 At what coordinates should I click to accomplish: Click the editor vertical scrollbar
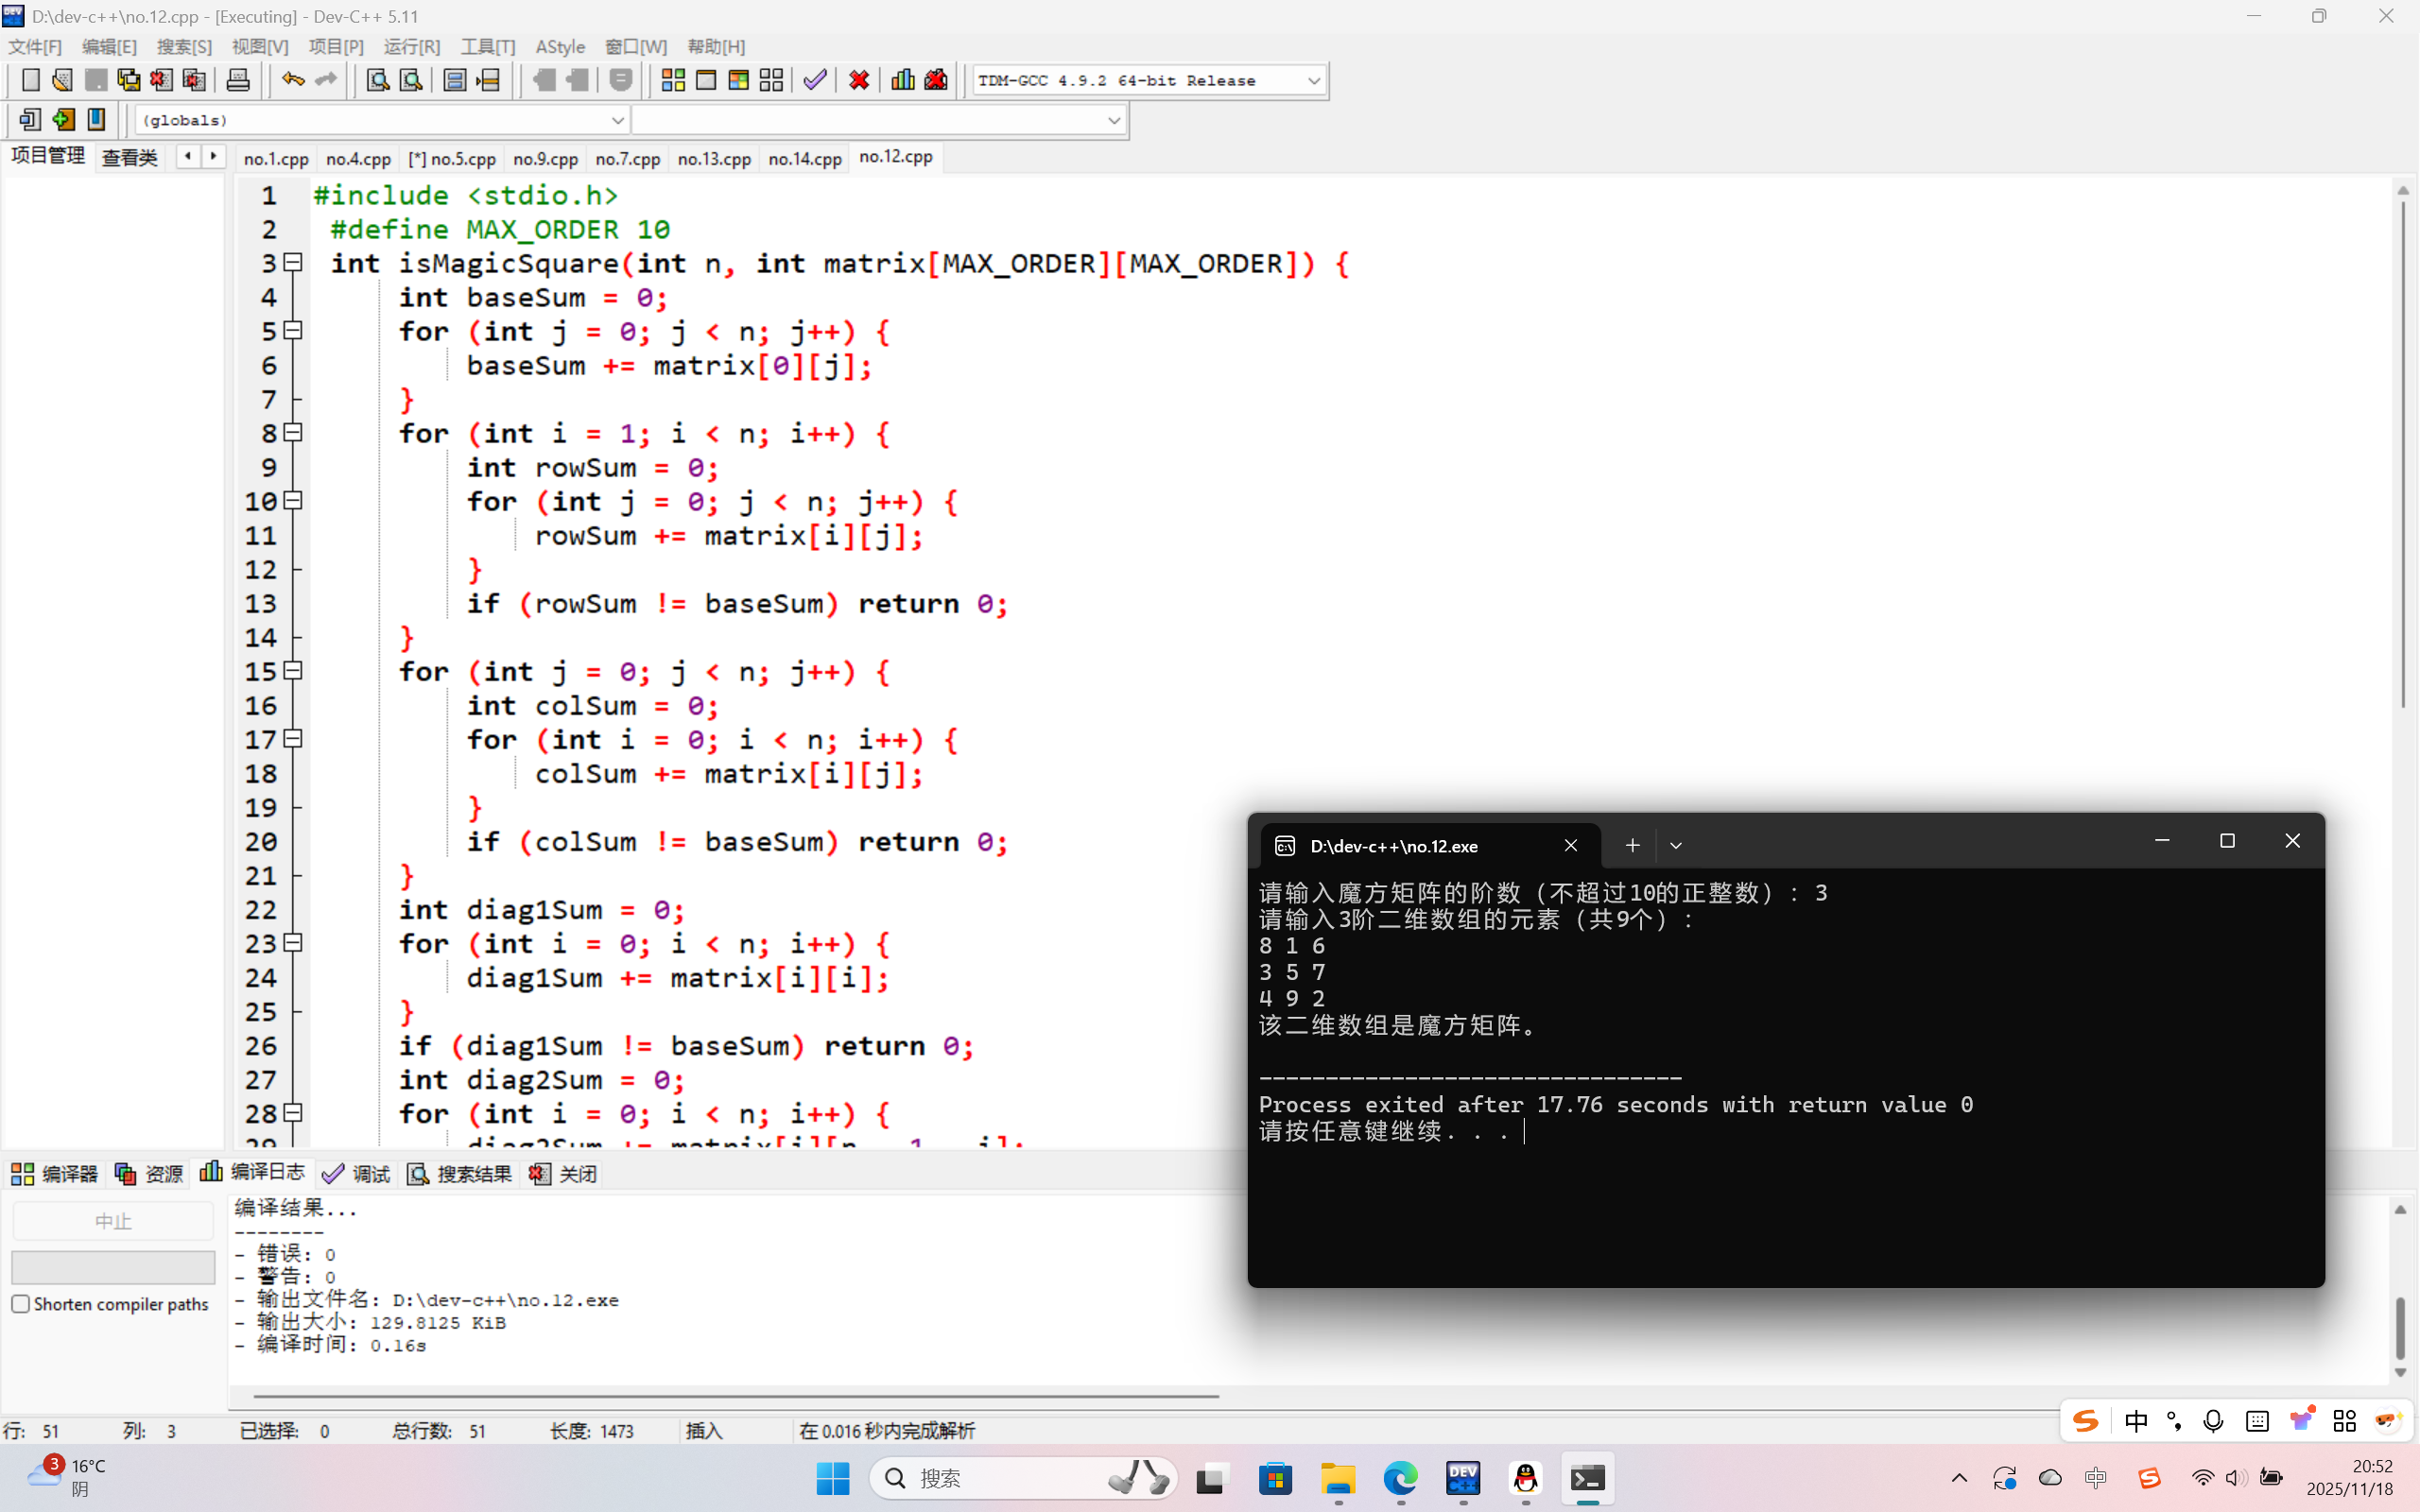pos(2402,450)
